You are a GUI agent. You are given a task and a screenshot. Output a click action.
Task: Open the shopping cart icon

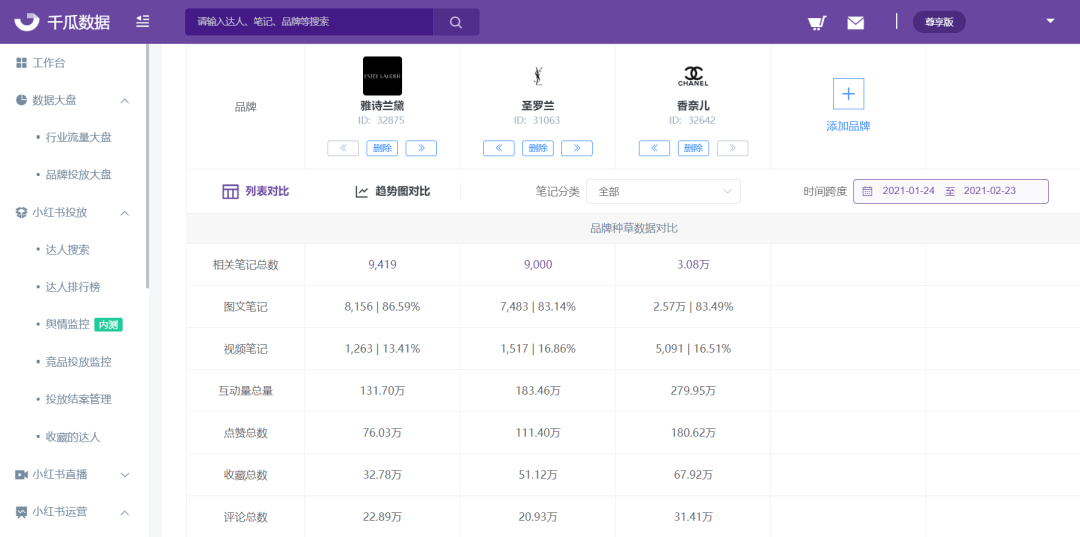tap(817, 23)
